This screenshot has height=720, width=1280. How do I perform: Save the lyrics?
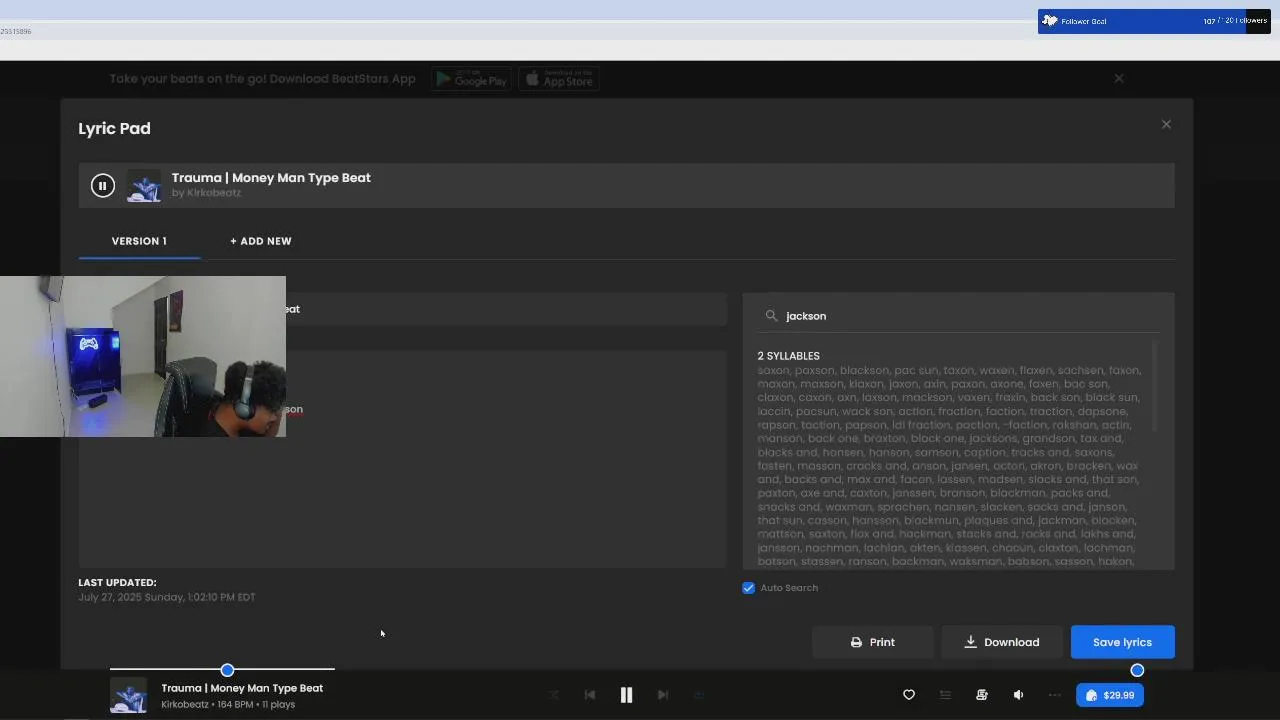pyautogui.click(x=1122, y=642)
